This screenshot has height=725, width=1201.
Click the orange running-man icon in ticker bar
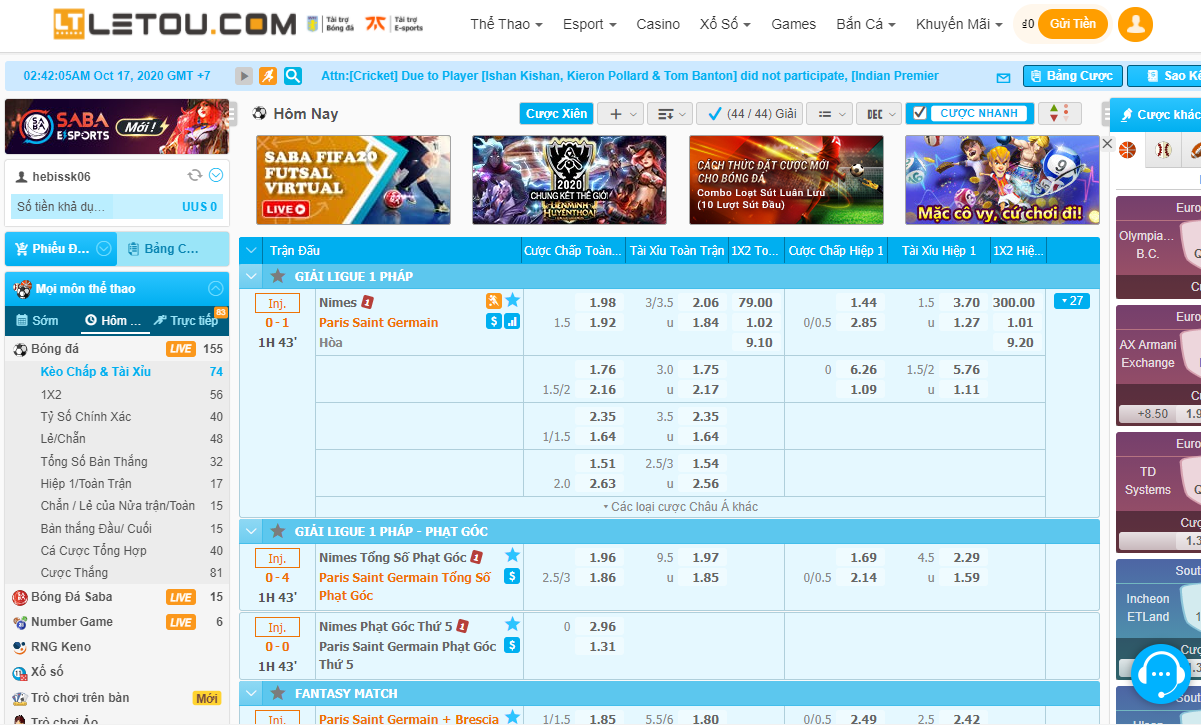tap(268, 76)
